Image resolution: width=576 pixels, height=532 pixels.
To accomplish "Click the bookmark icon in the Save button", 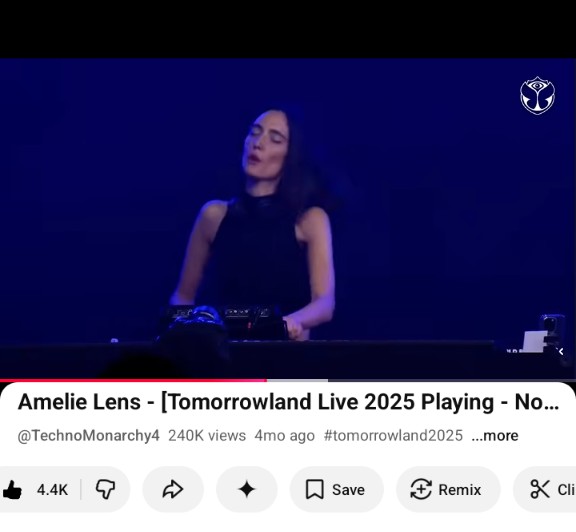I will tap(314, 489).
